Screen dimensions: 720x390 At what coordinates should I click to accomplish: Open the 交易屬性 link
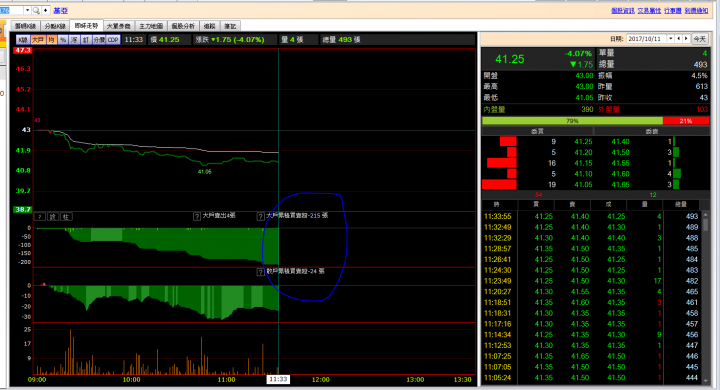coord(649,10)
